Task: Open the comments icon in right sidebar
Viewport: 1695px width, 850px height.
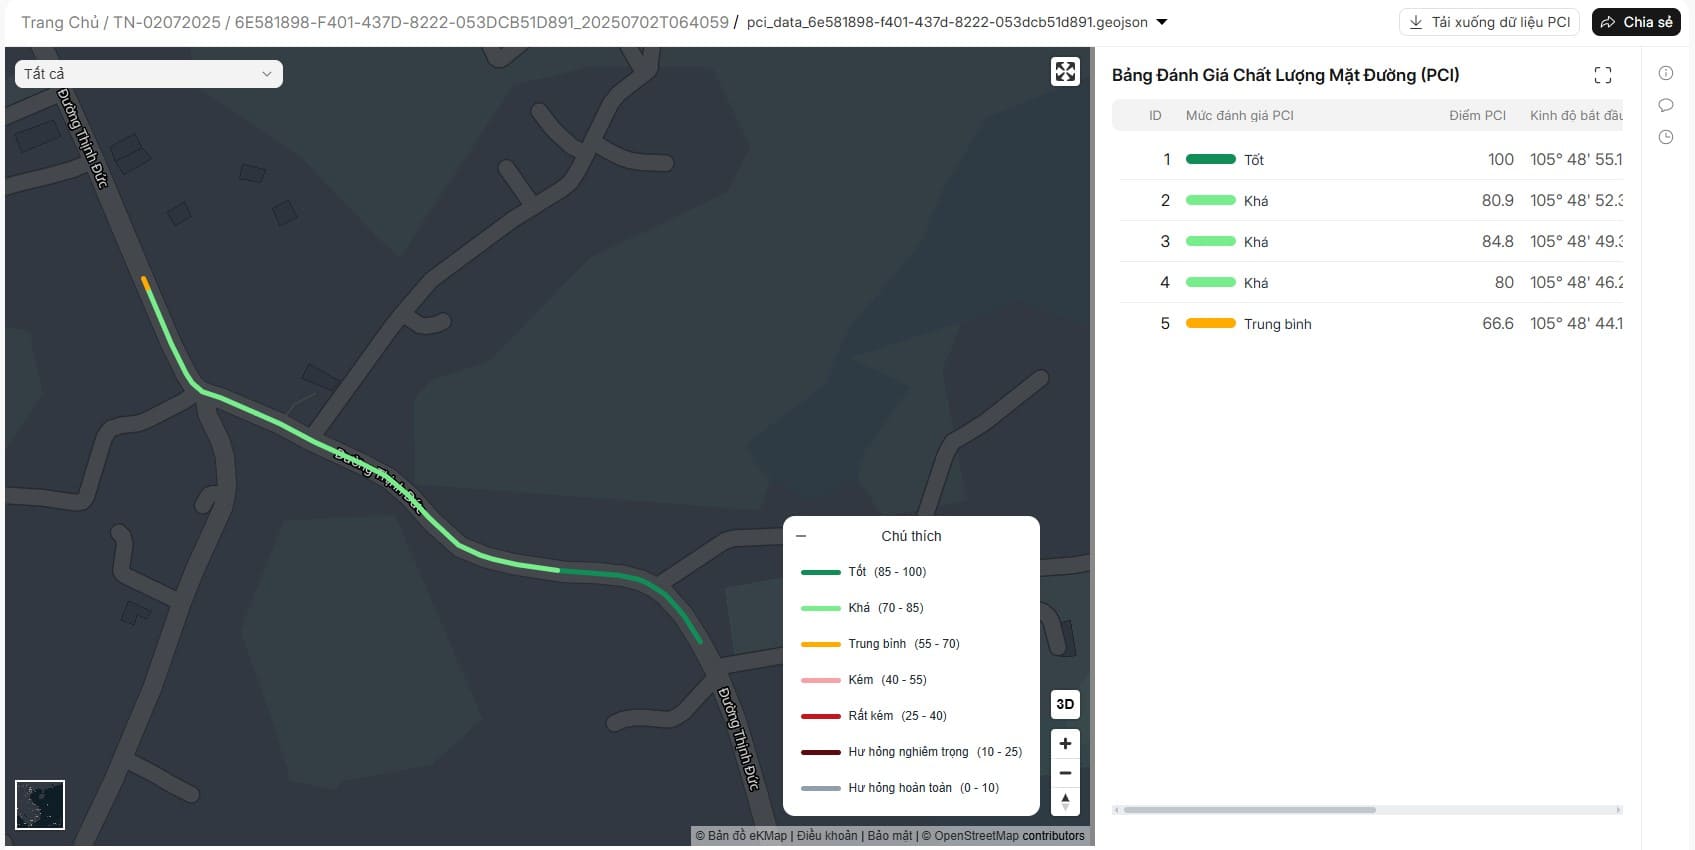Action: pyautogui.click(x=1665, y=105)
